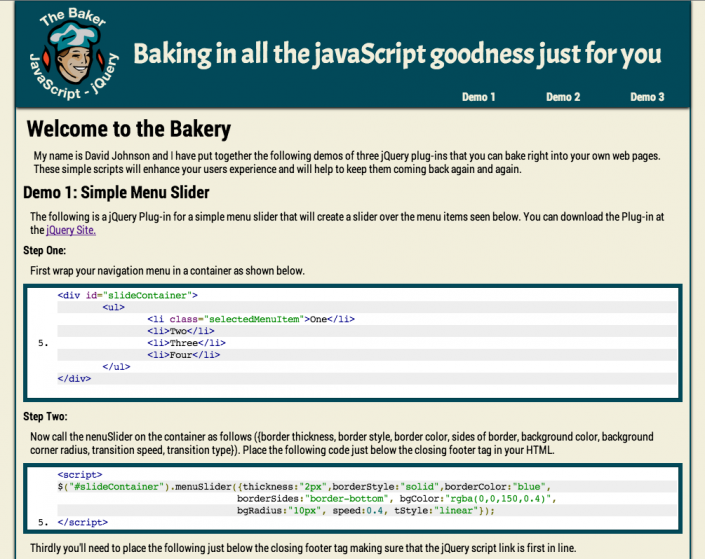Viewport: 705px width, 559px height.
Task: Click the borderSides border-bottom code line
Action: pos(397,499)
